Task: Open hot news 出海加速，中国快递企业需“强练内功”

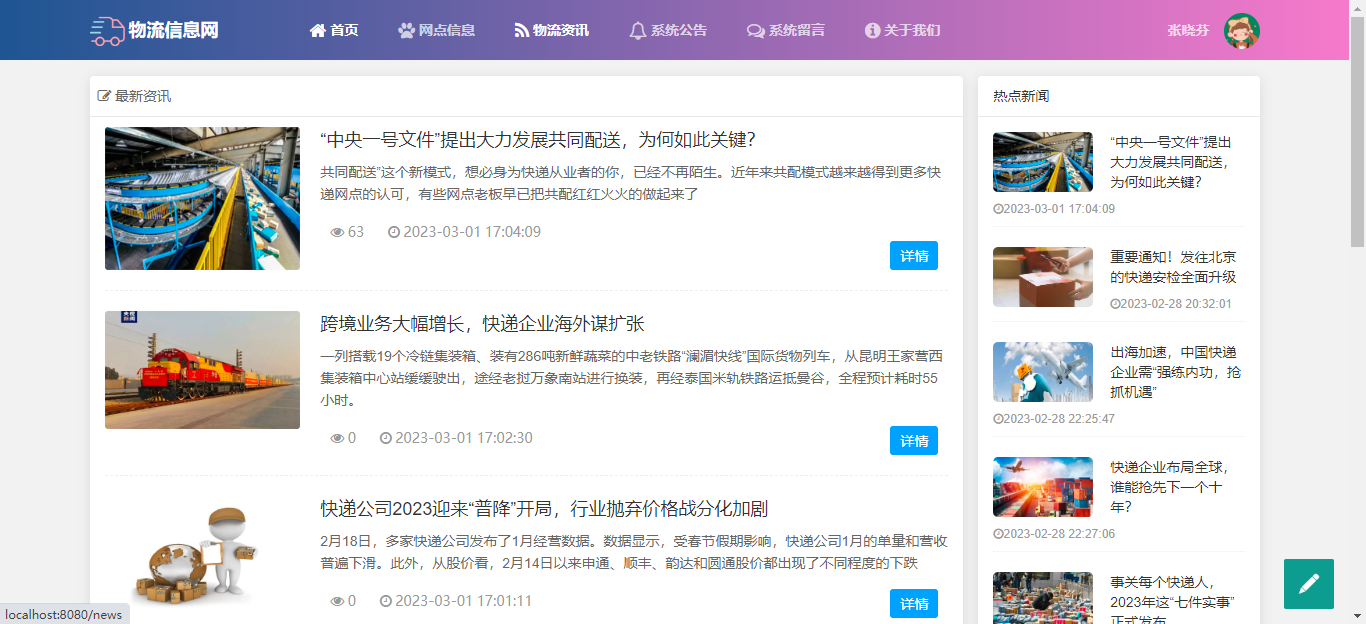Action: point(1176,372)
